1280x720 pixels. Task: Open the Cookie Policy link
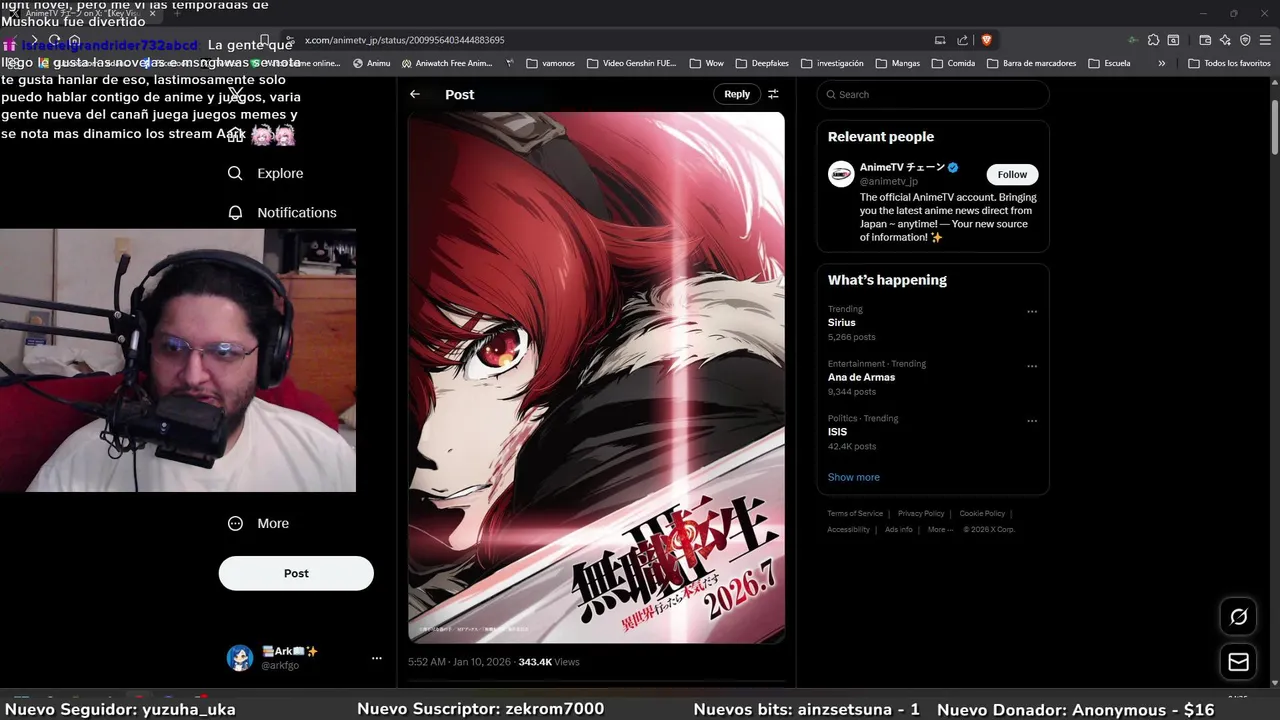click(982, 514)
